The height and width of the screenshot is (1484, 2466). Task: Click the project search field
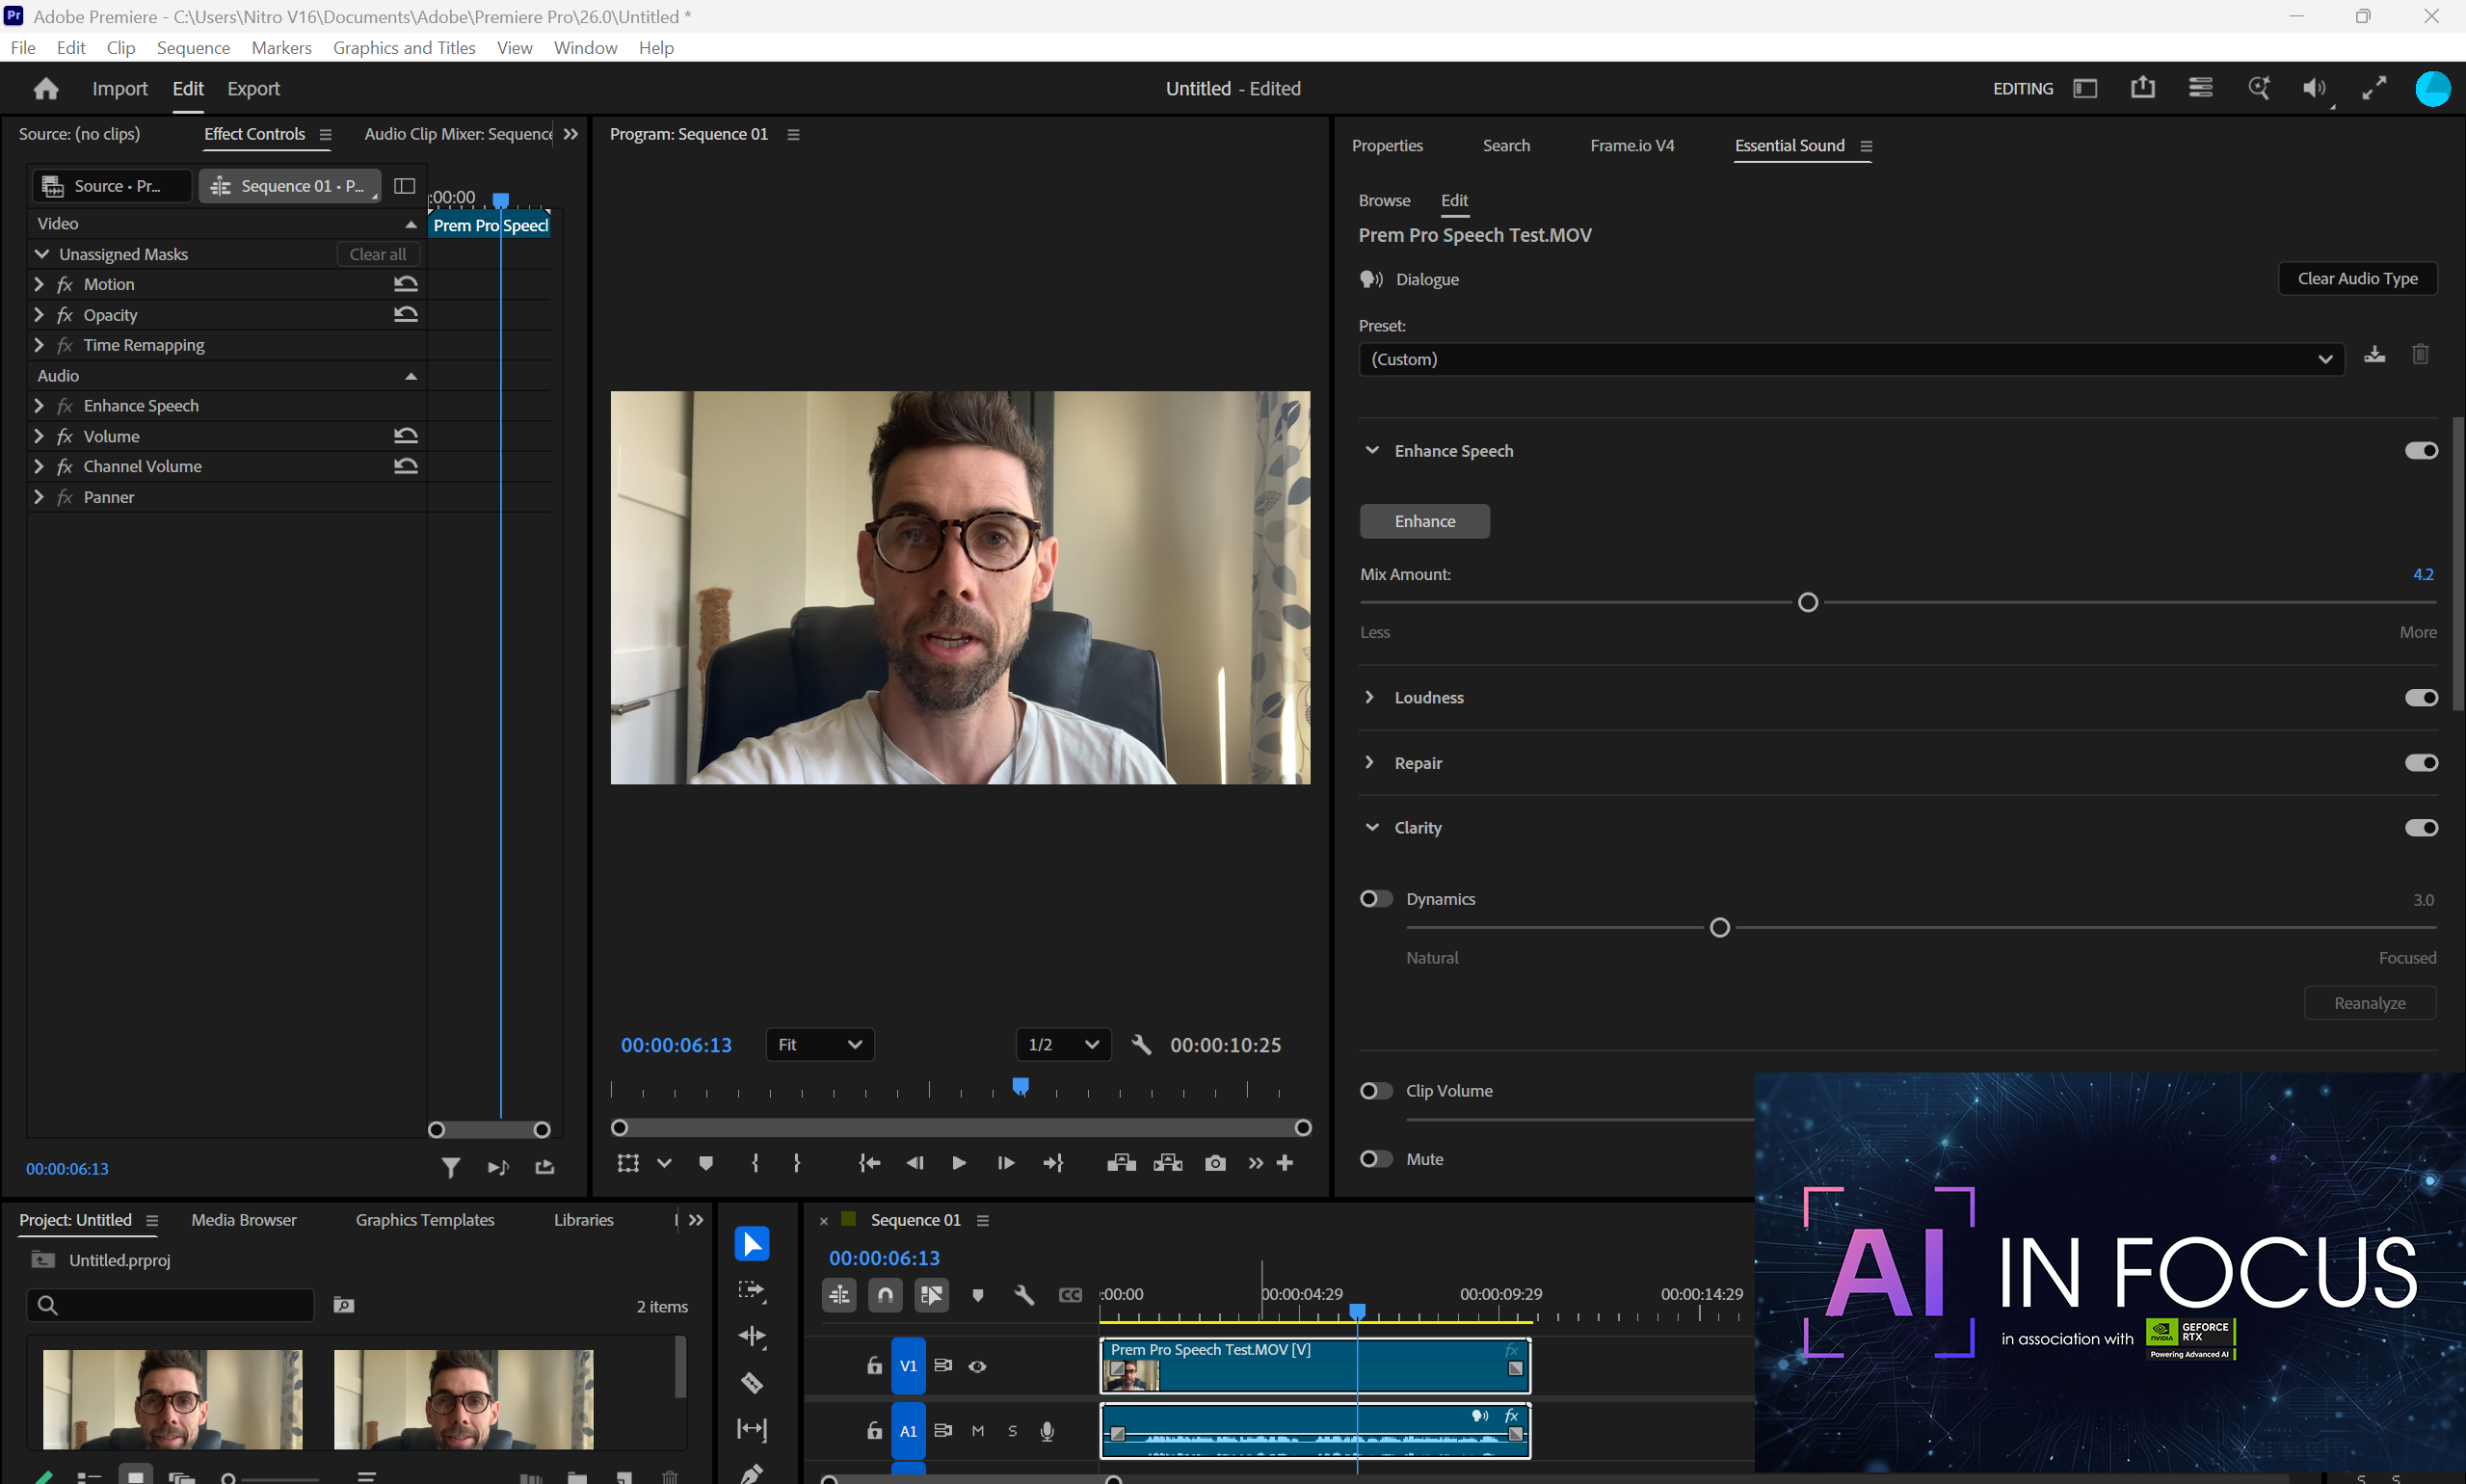coord(171,1304)
